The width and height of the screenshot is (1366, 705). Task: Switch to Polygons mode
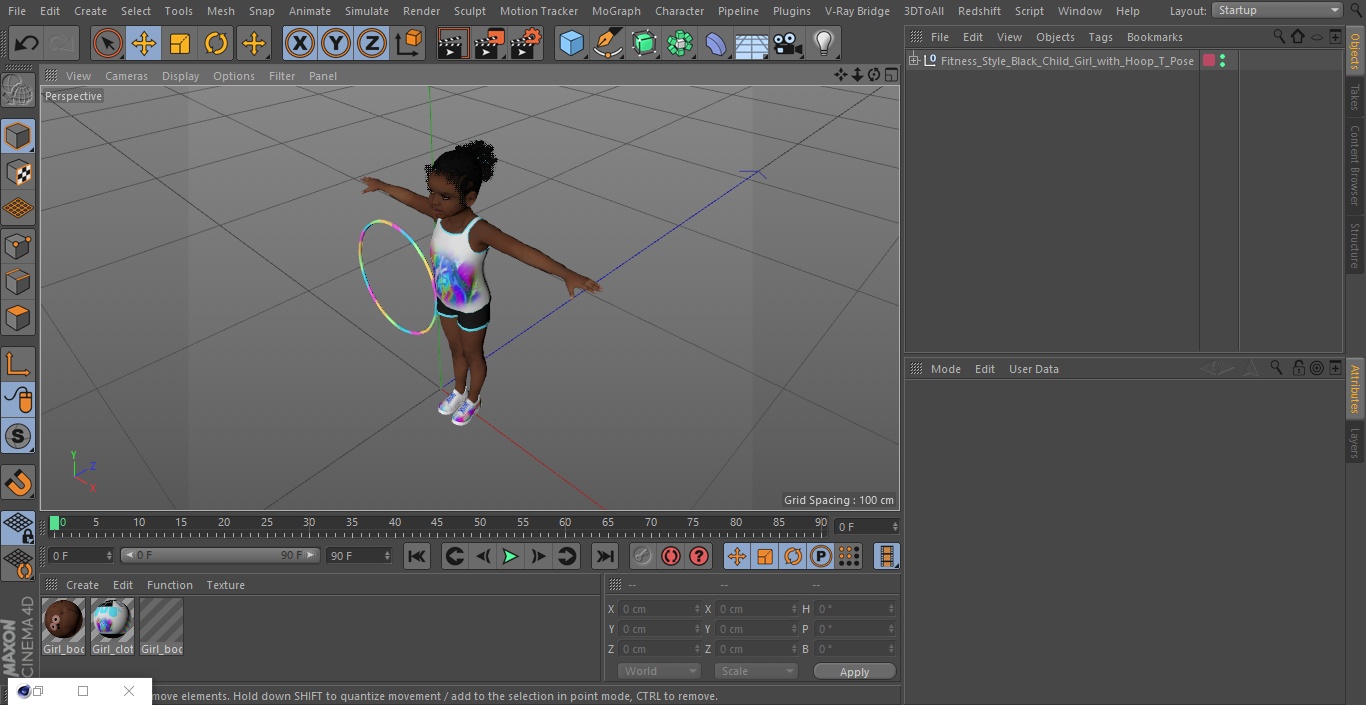click(18, 318)
